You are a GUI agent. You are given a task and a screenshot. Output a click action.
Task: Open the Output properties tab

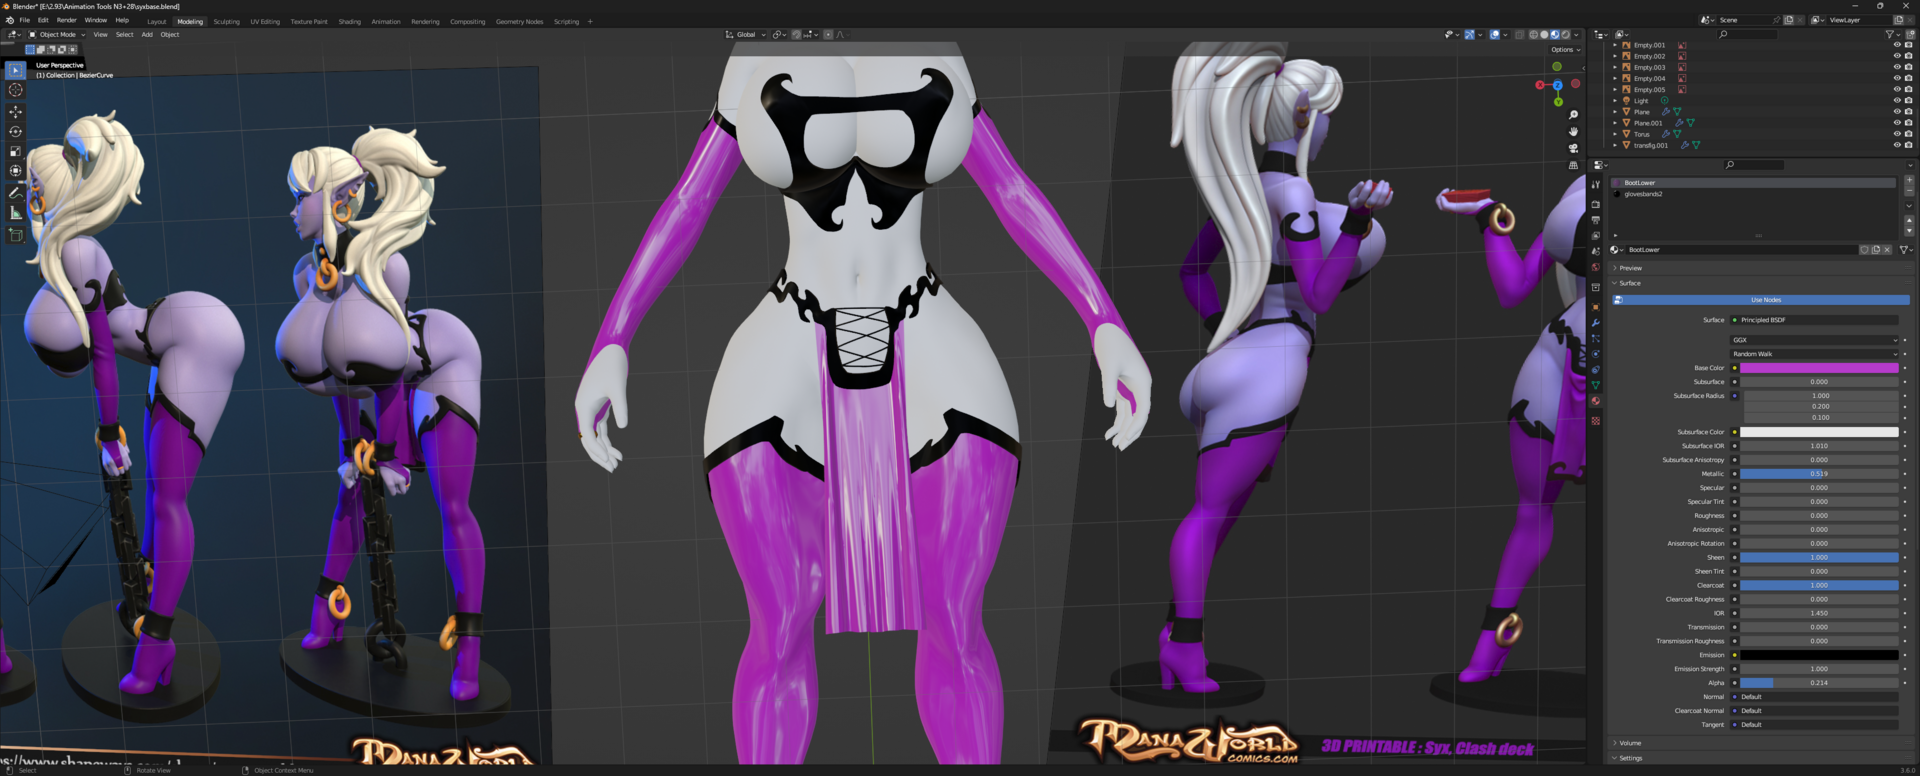1596,220
